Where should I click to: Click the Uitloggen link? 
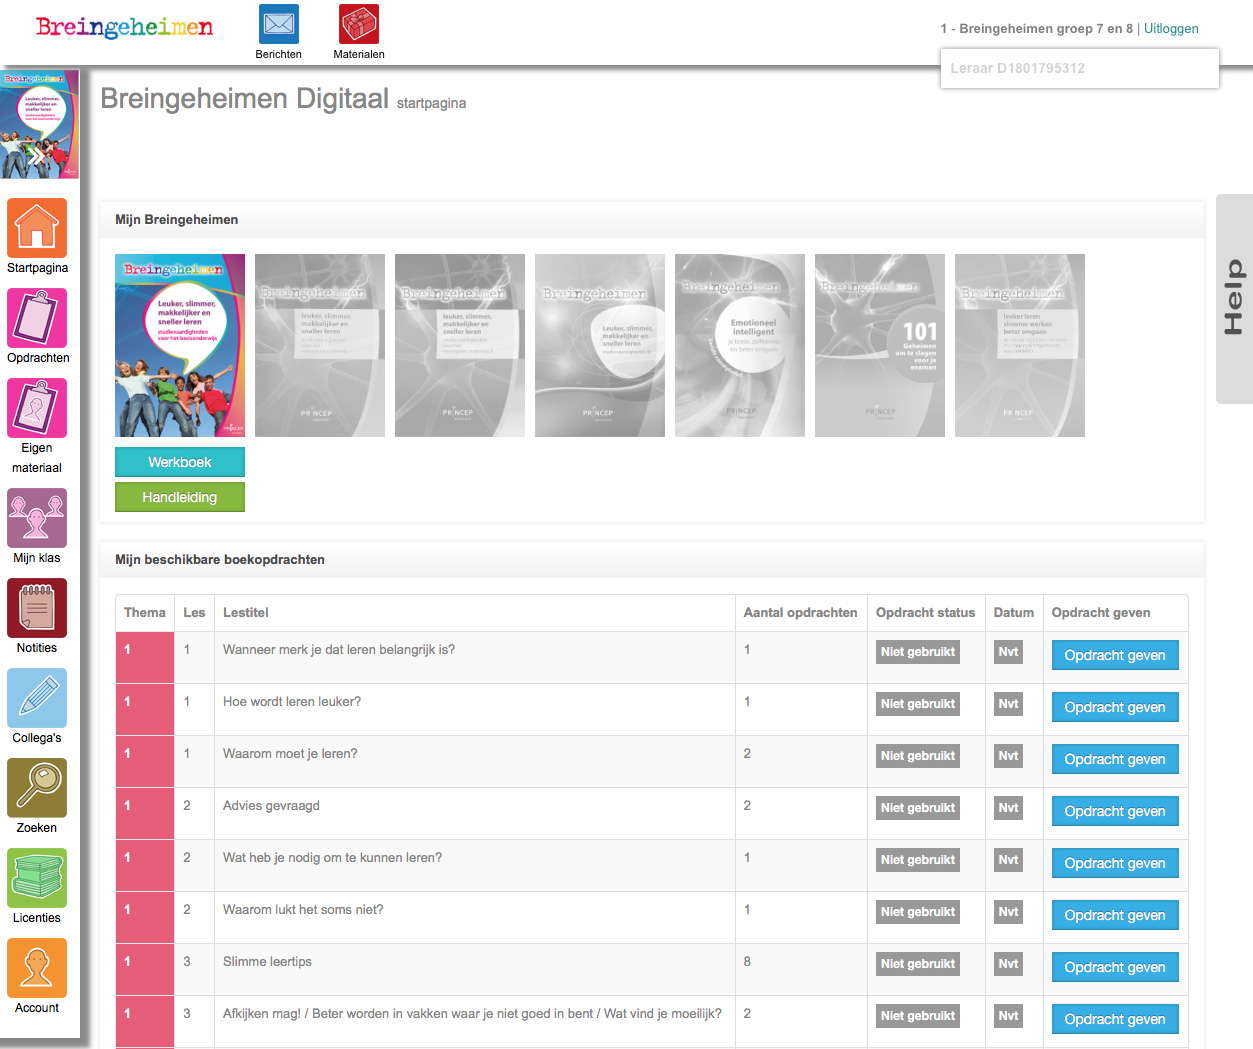point(1171,29)
